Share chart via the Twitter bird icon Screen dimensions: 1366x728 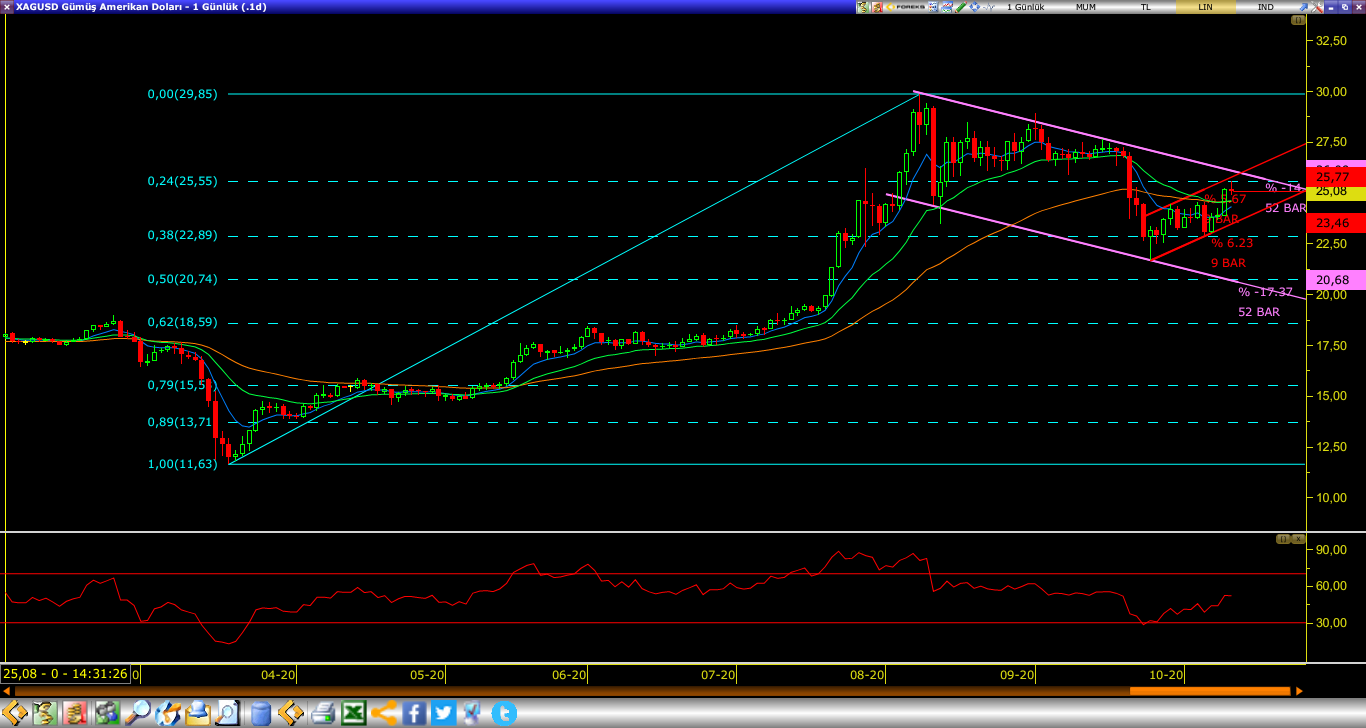(444, 713)
